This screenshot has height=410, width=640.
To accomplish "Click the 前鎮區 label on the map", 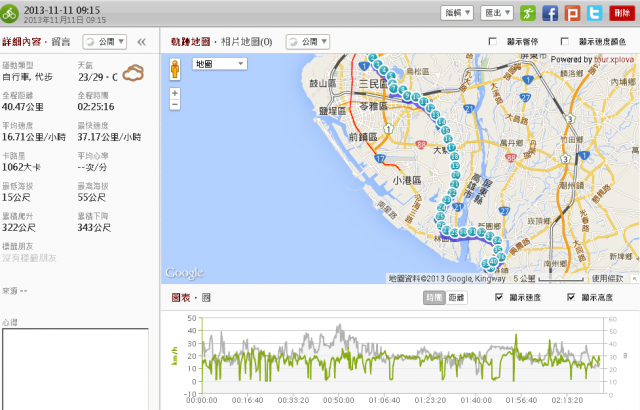I will coord(363,137).
